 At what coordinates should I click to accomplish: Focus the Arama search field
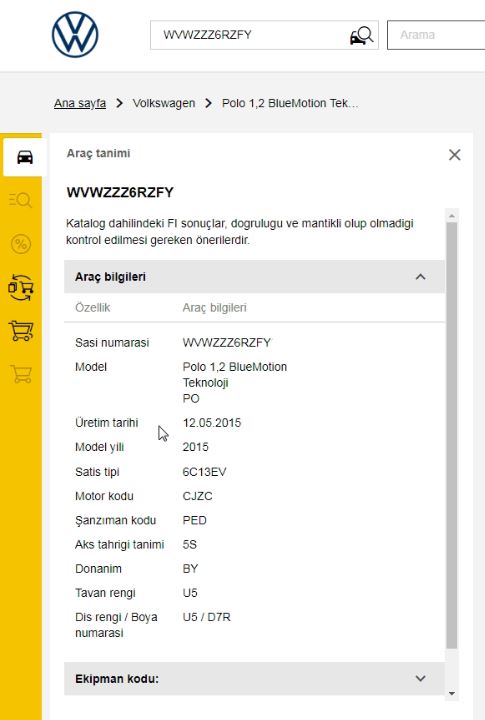tap(436, 35)
